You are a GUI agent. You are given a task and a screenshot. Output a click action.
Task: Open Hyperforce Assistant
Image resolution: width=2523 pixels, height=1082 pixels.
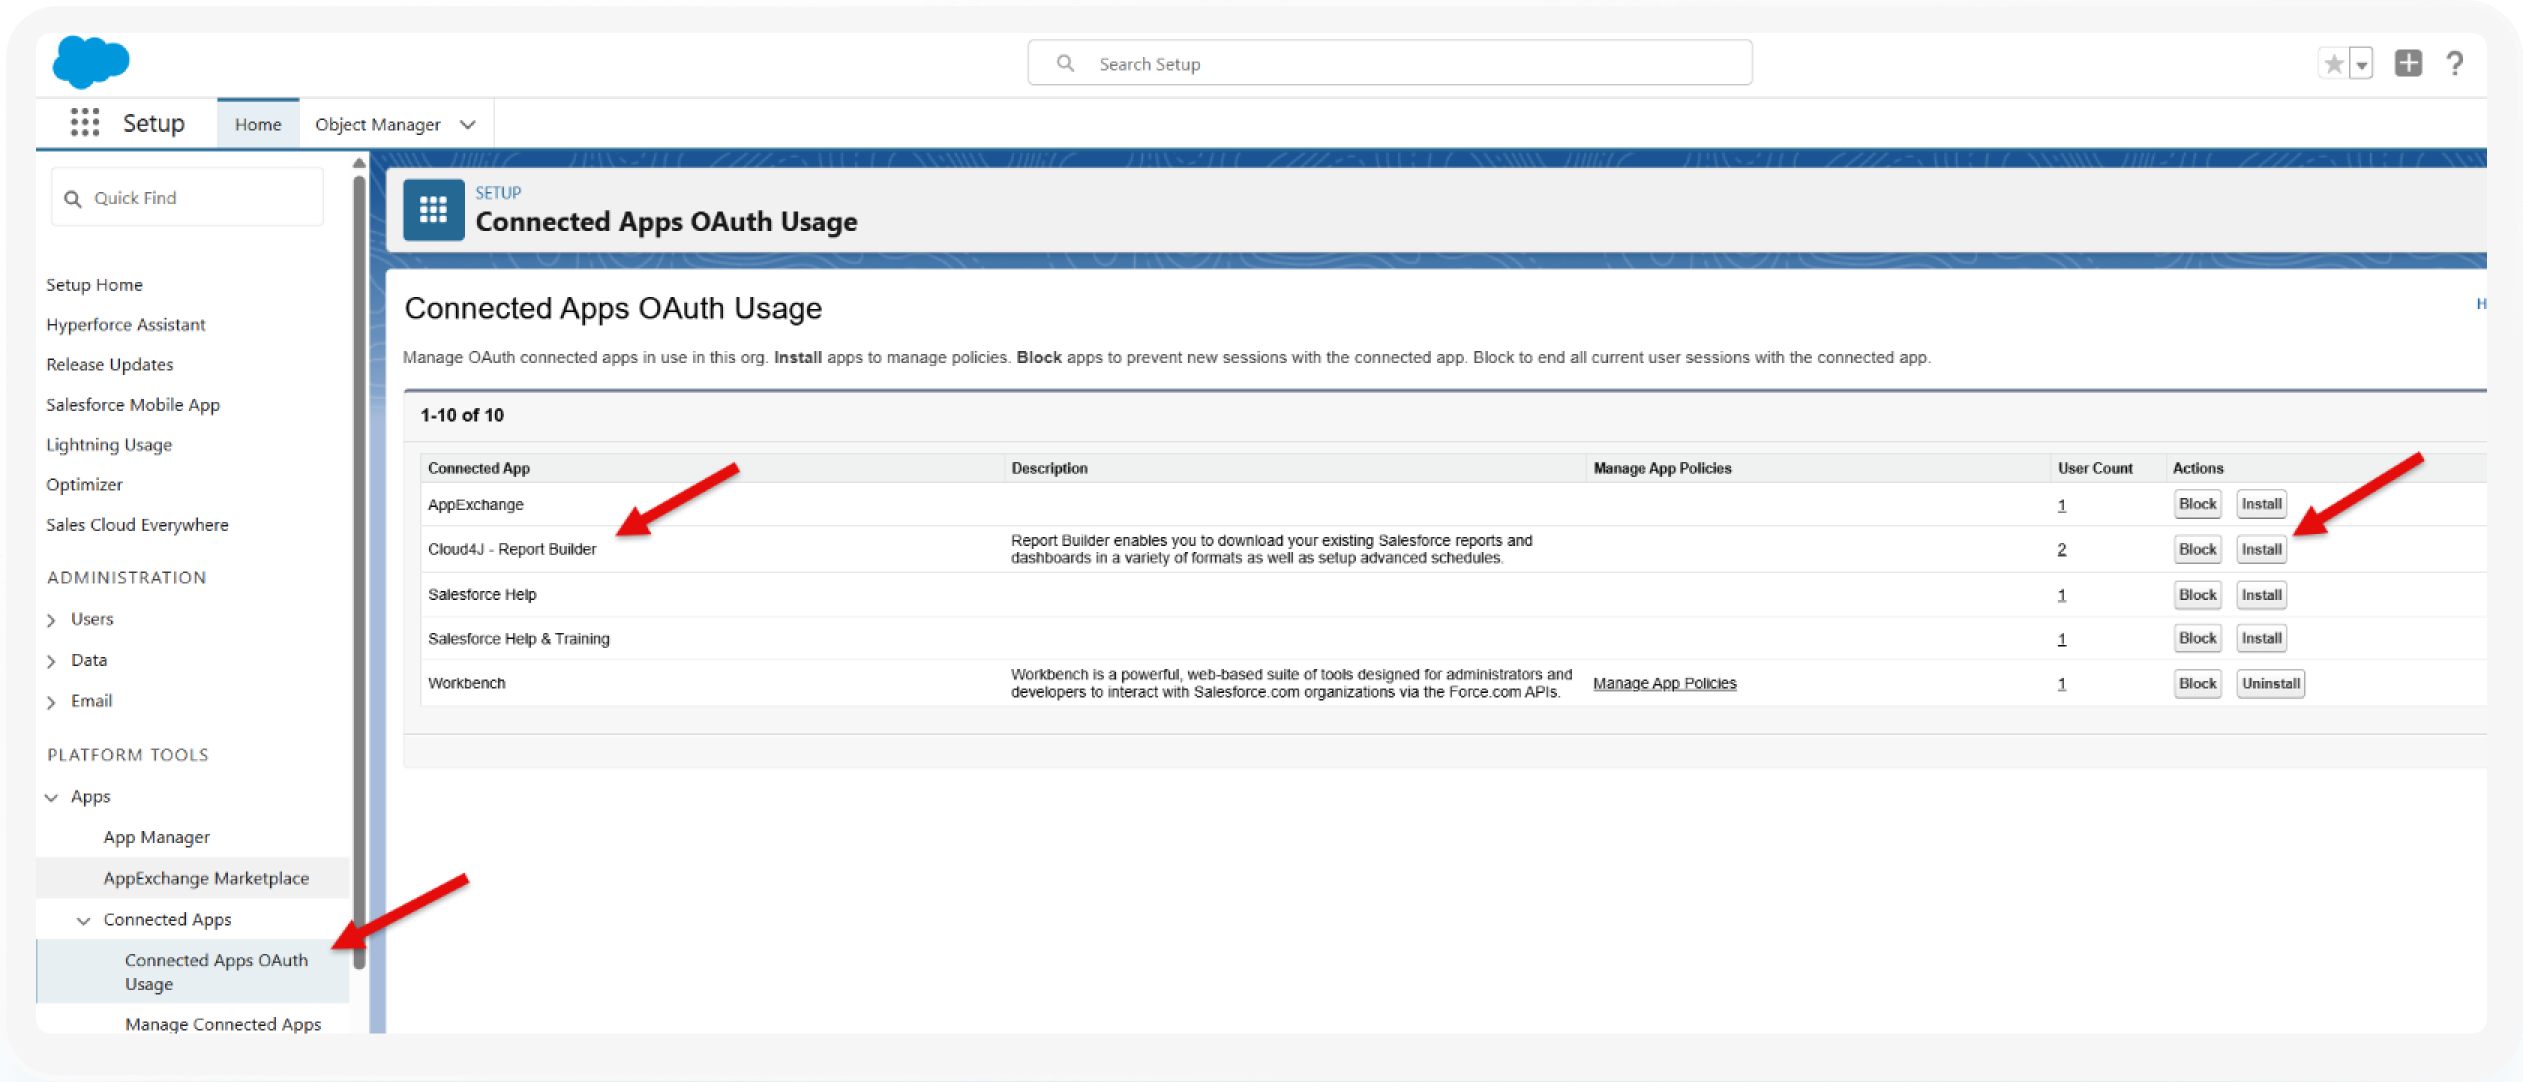125,325
